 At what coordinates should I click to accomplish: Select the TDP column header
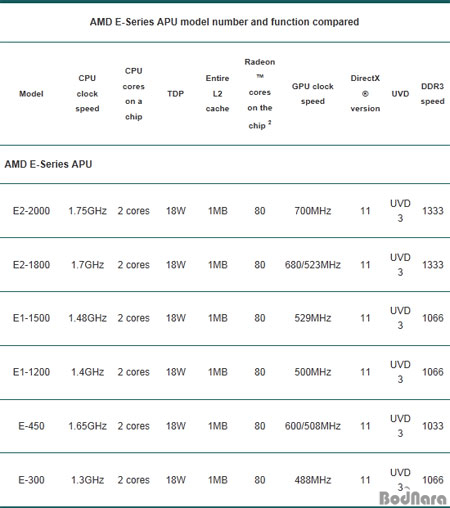pyautogui.click(x=176, y=94)
